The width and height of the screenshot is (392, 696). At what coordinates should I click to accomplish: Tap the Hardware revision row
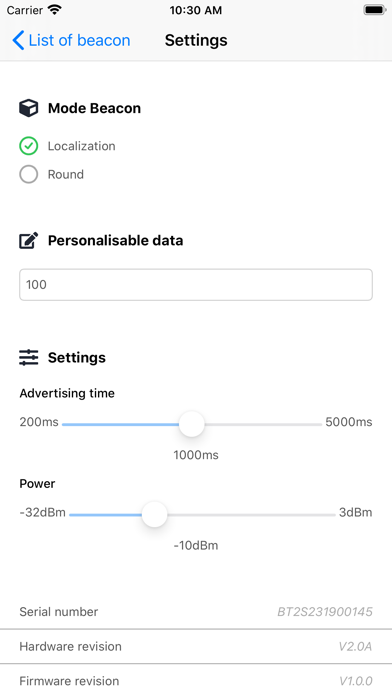(x=196, y=646)
